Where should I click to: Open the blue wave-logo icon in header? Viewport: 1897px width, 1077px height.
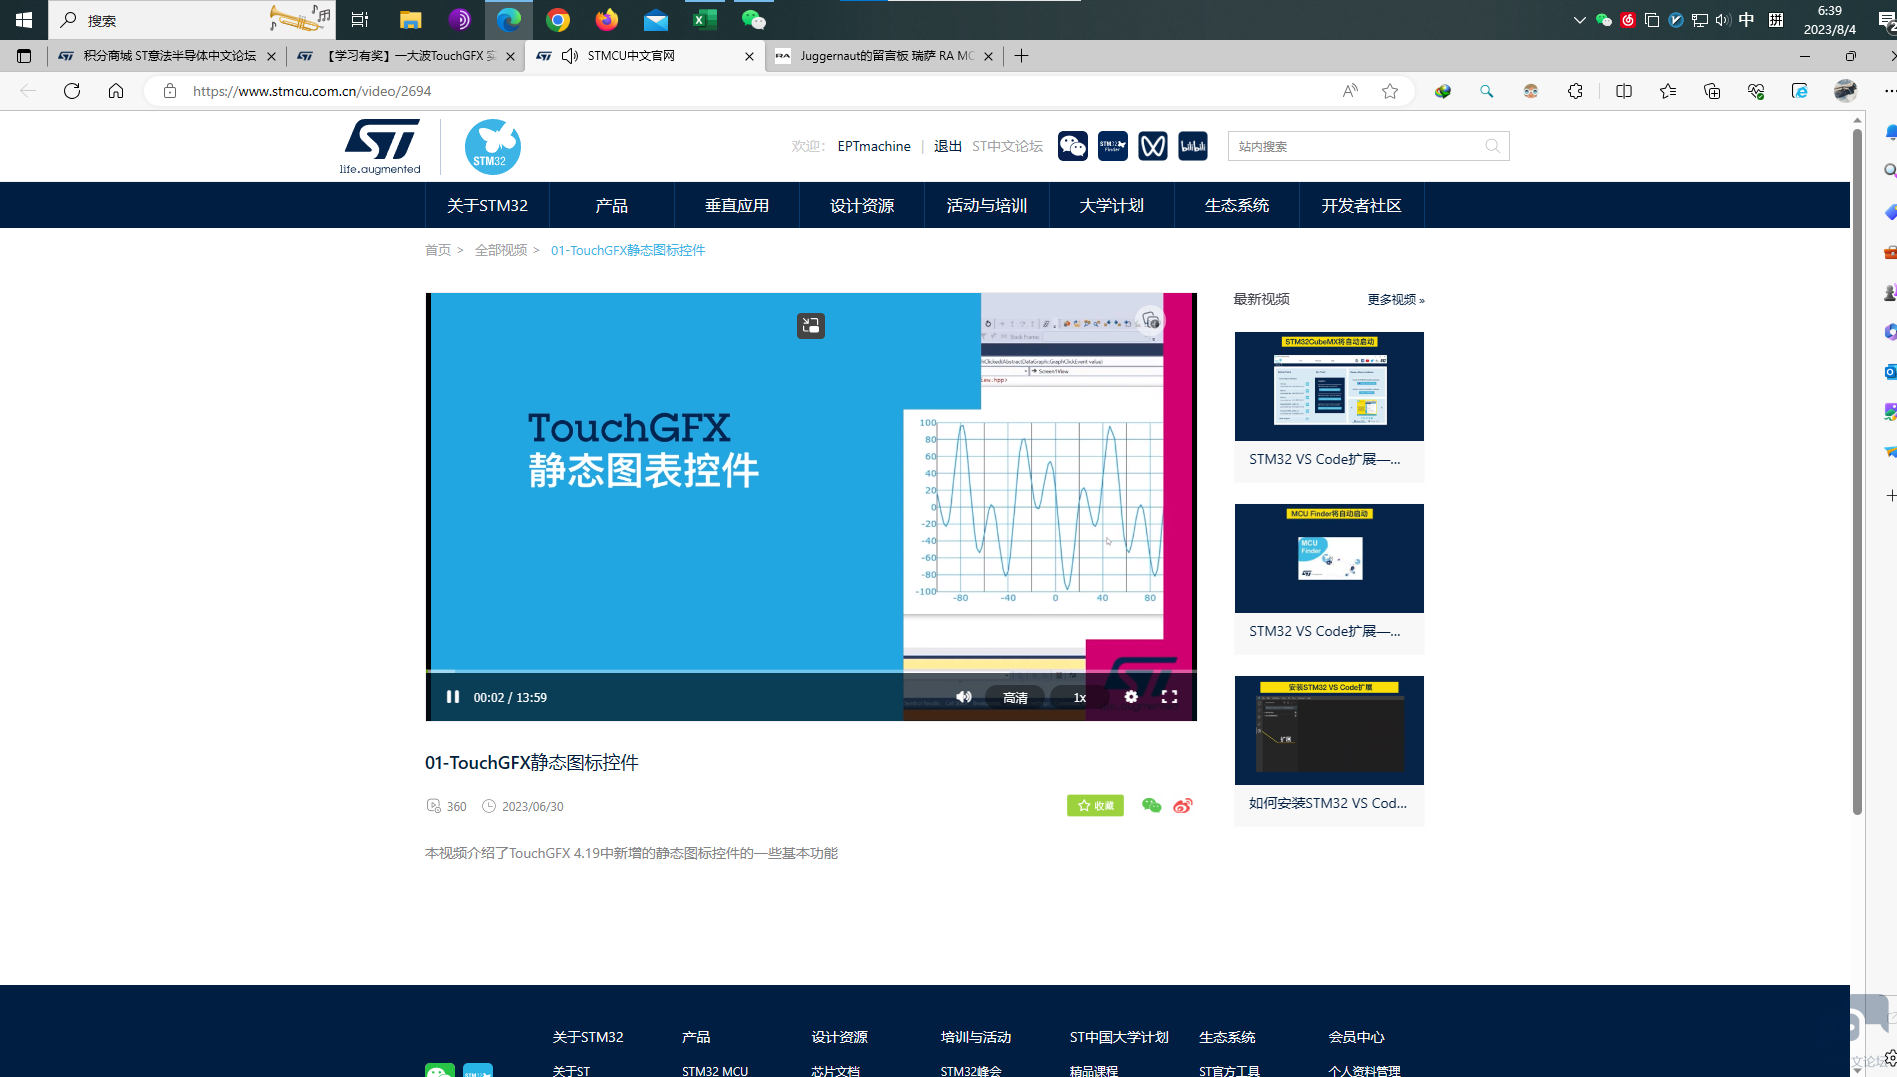pyautogui.click(x=1153, y=146)
